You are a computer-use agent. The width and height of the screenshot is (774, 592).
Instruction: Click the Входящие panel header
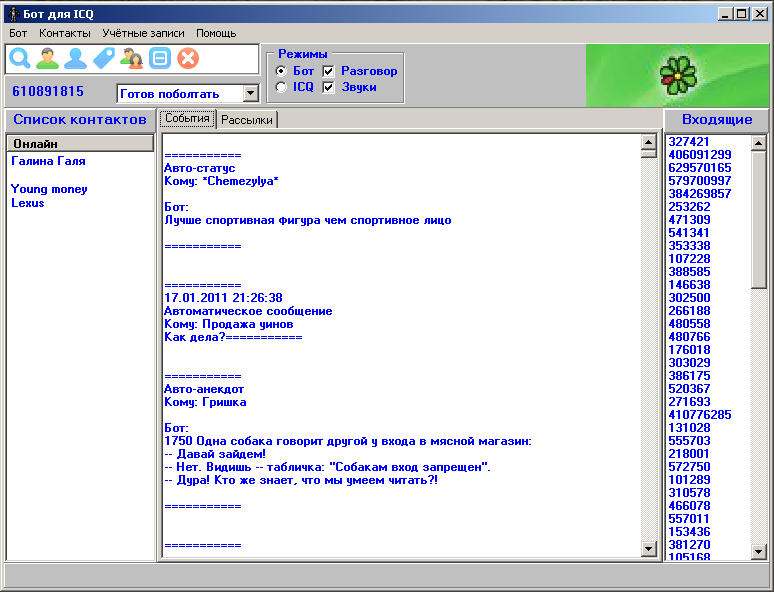click(x=717, y=119)
